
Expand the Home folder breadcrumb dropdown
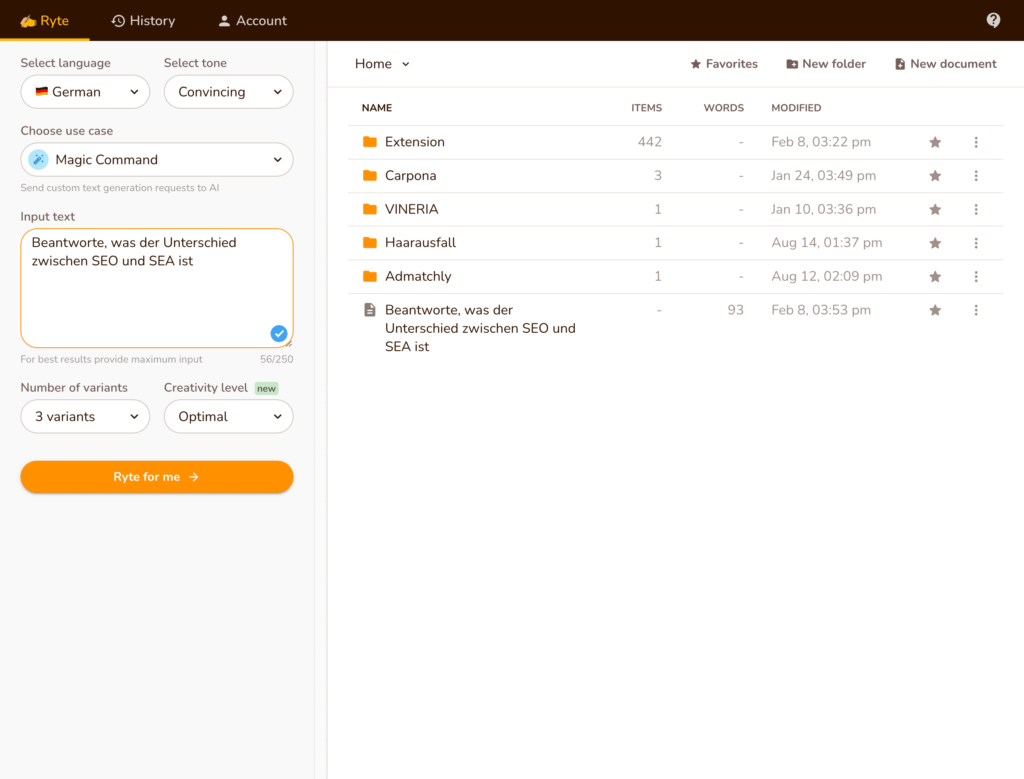382,64
